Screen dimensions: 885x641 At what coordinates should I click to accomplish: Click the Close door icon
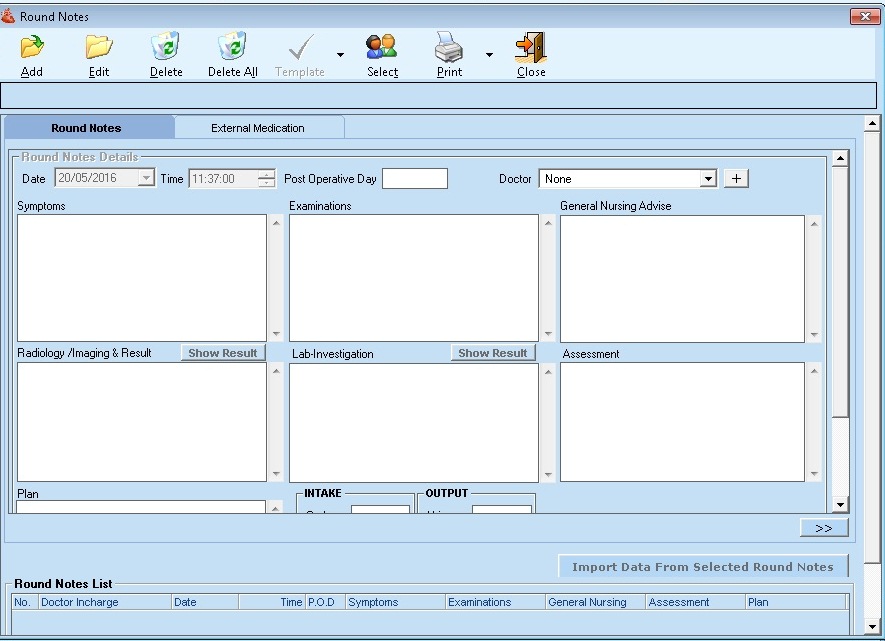531,47
